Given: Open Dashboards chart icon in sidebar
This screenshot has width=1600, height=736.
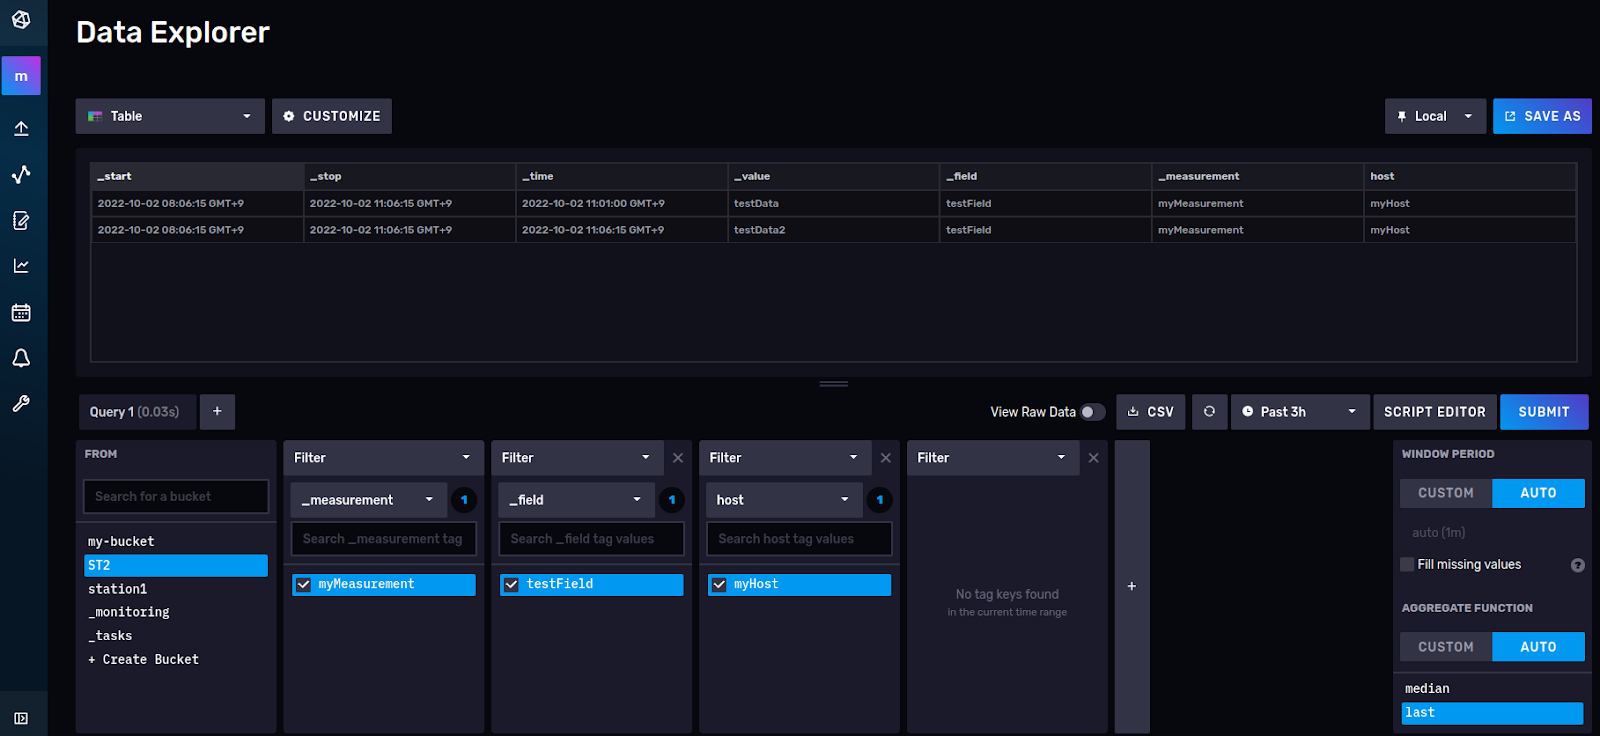Looking at the screenshot, I should pos(21,266).
